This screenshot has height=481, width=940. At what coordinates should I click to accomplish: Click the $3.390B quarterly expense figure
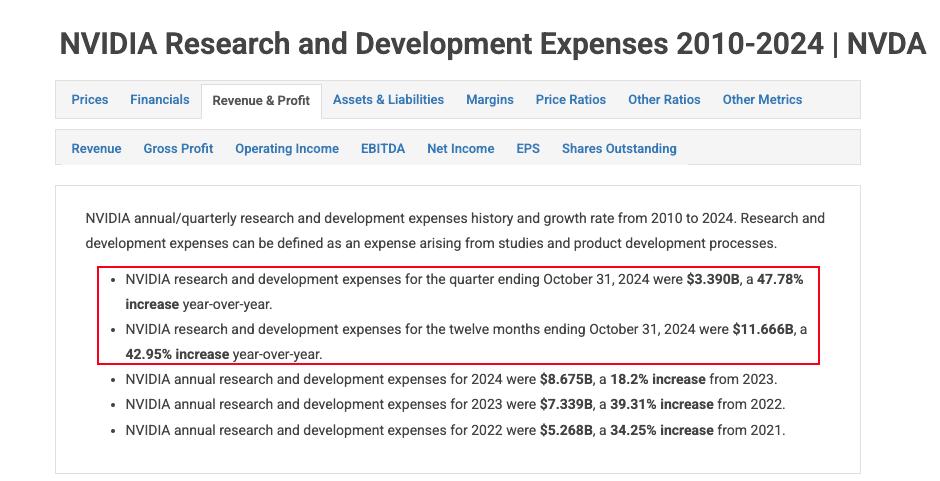[x=712, y=279]
